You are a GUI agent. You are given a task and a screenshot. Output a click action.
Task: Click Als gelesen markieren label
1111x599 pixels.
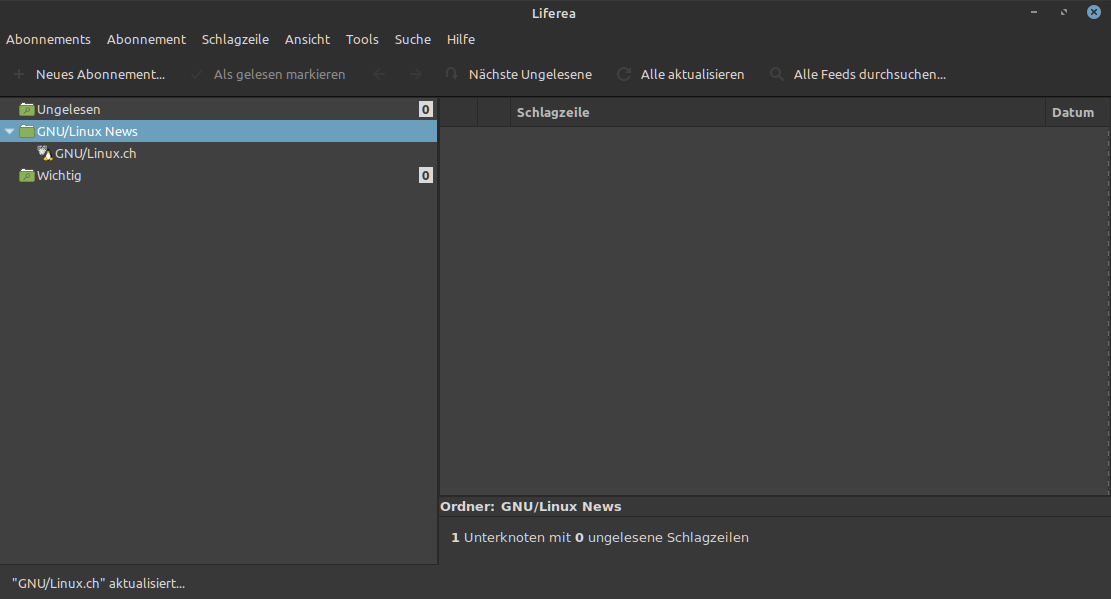(x=279, y=74)
